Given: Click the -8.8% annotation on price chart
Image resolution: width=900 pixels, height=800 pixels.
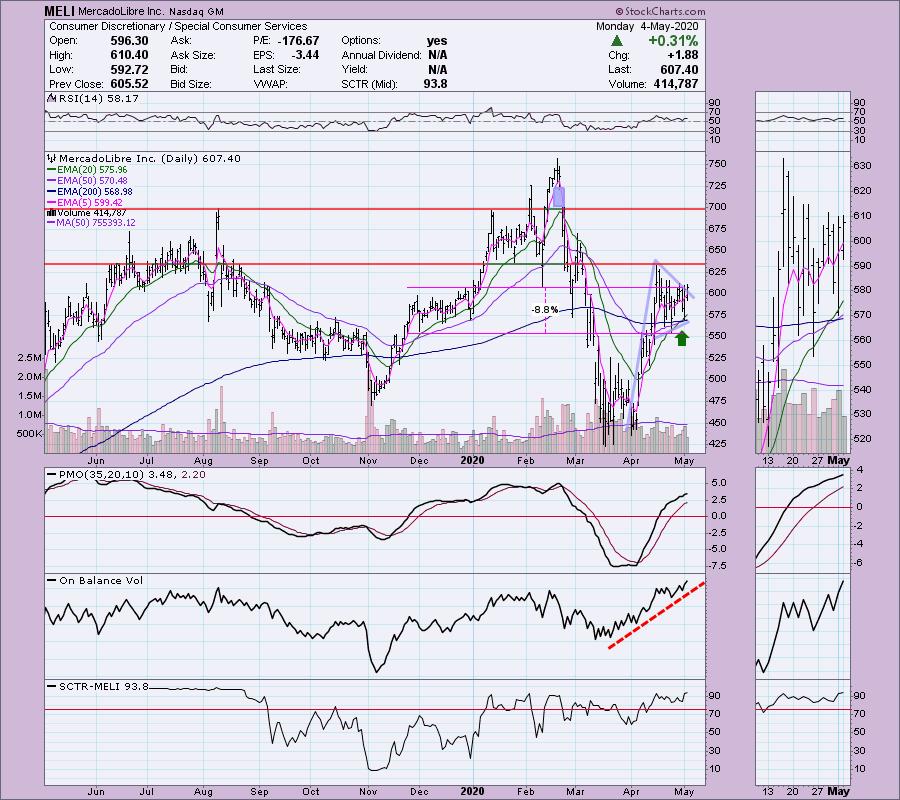Looking at the screenshot, I should click(545, 310).
